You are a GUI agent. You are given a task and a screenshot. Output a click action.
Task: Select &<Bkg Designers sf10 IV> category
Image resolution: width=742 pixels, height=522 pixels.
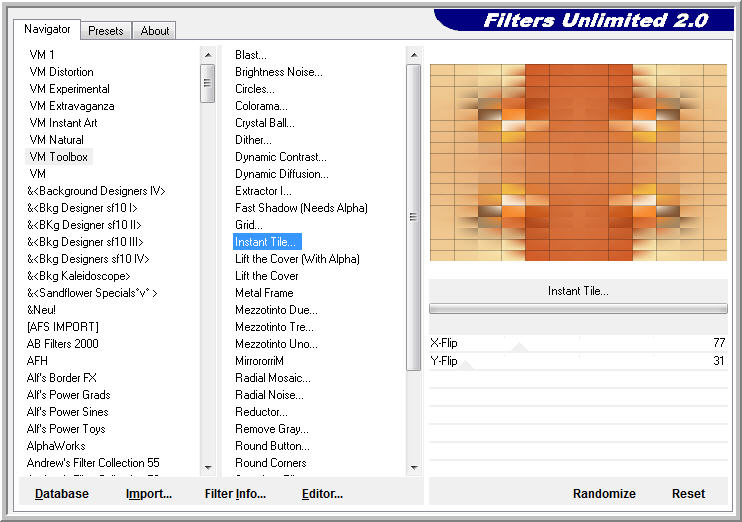(x=88, y=259)
